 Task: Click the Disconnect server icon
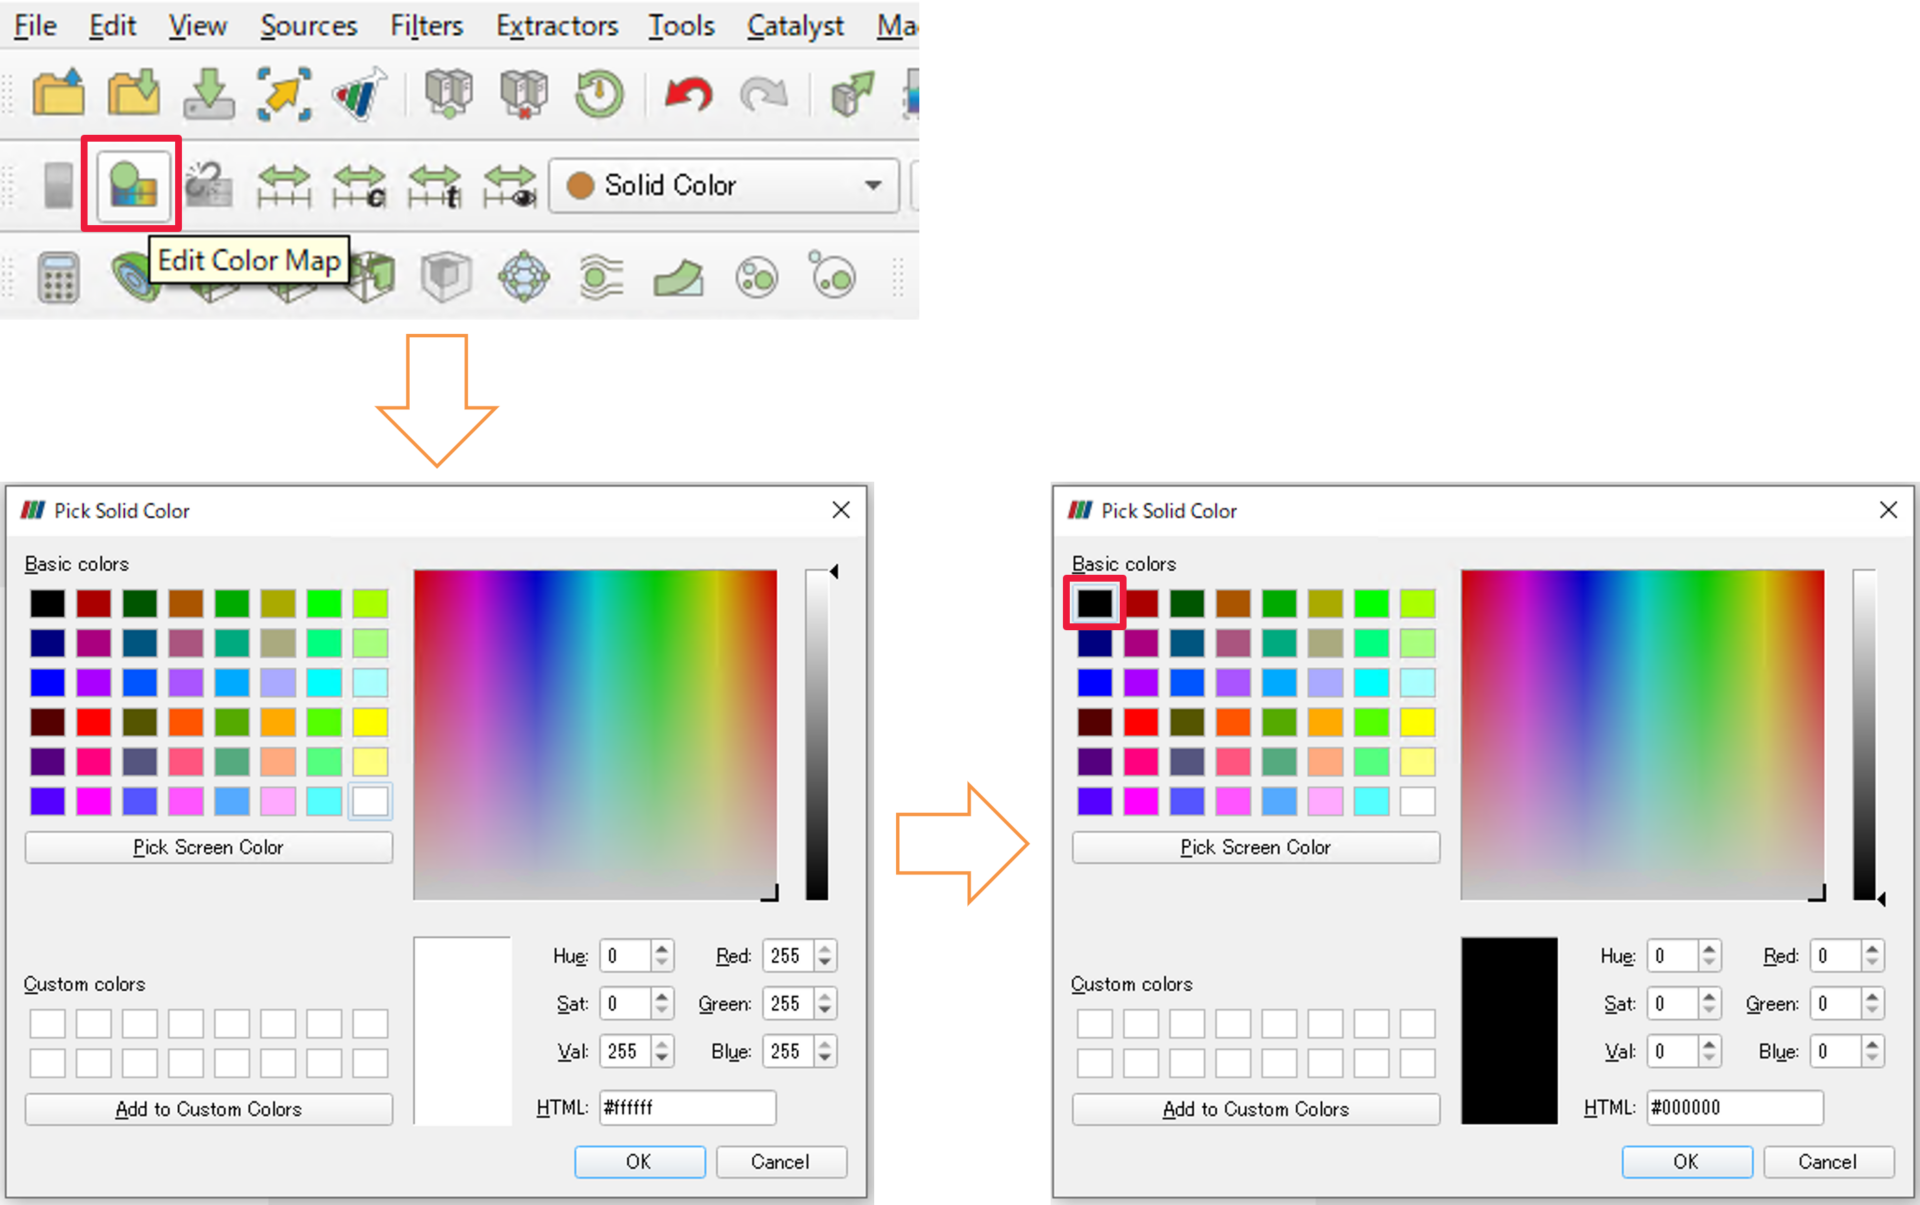click(523, 94)
